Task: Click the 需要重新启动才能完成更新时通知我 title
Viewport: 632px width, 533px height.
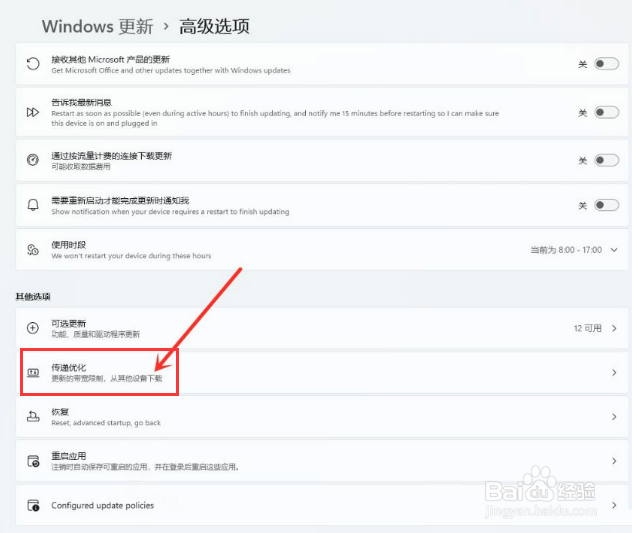Action: pos(120,200)
